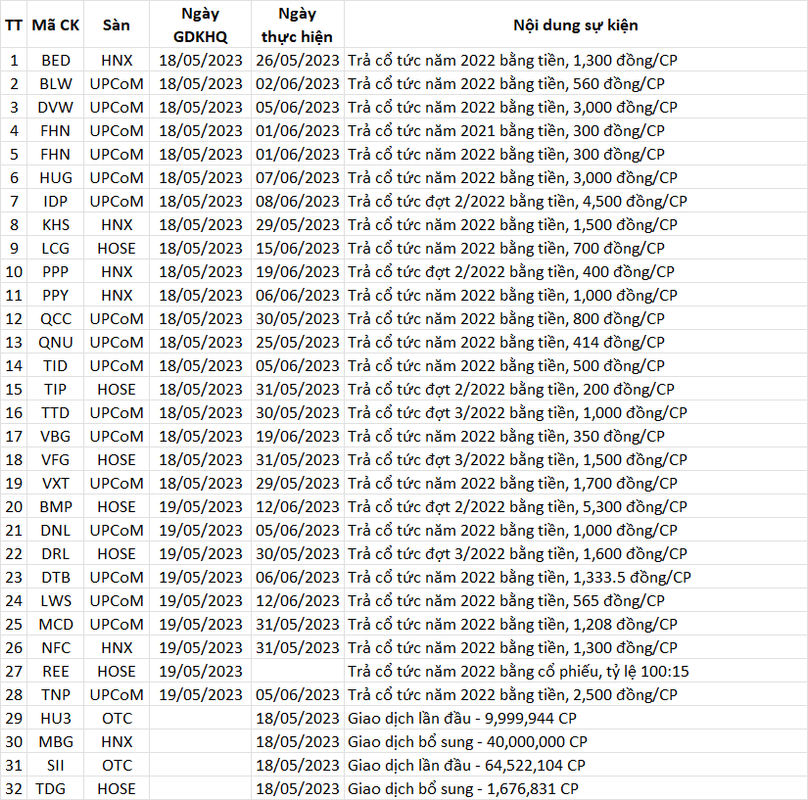Viewport: 808px width, 800px height.
Task: Click the 02/06/2023 payment date for BLW
Action: (297, 84)
